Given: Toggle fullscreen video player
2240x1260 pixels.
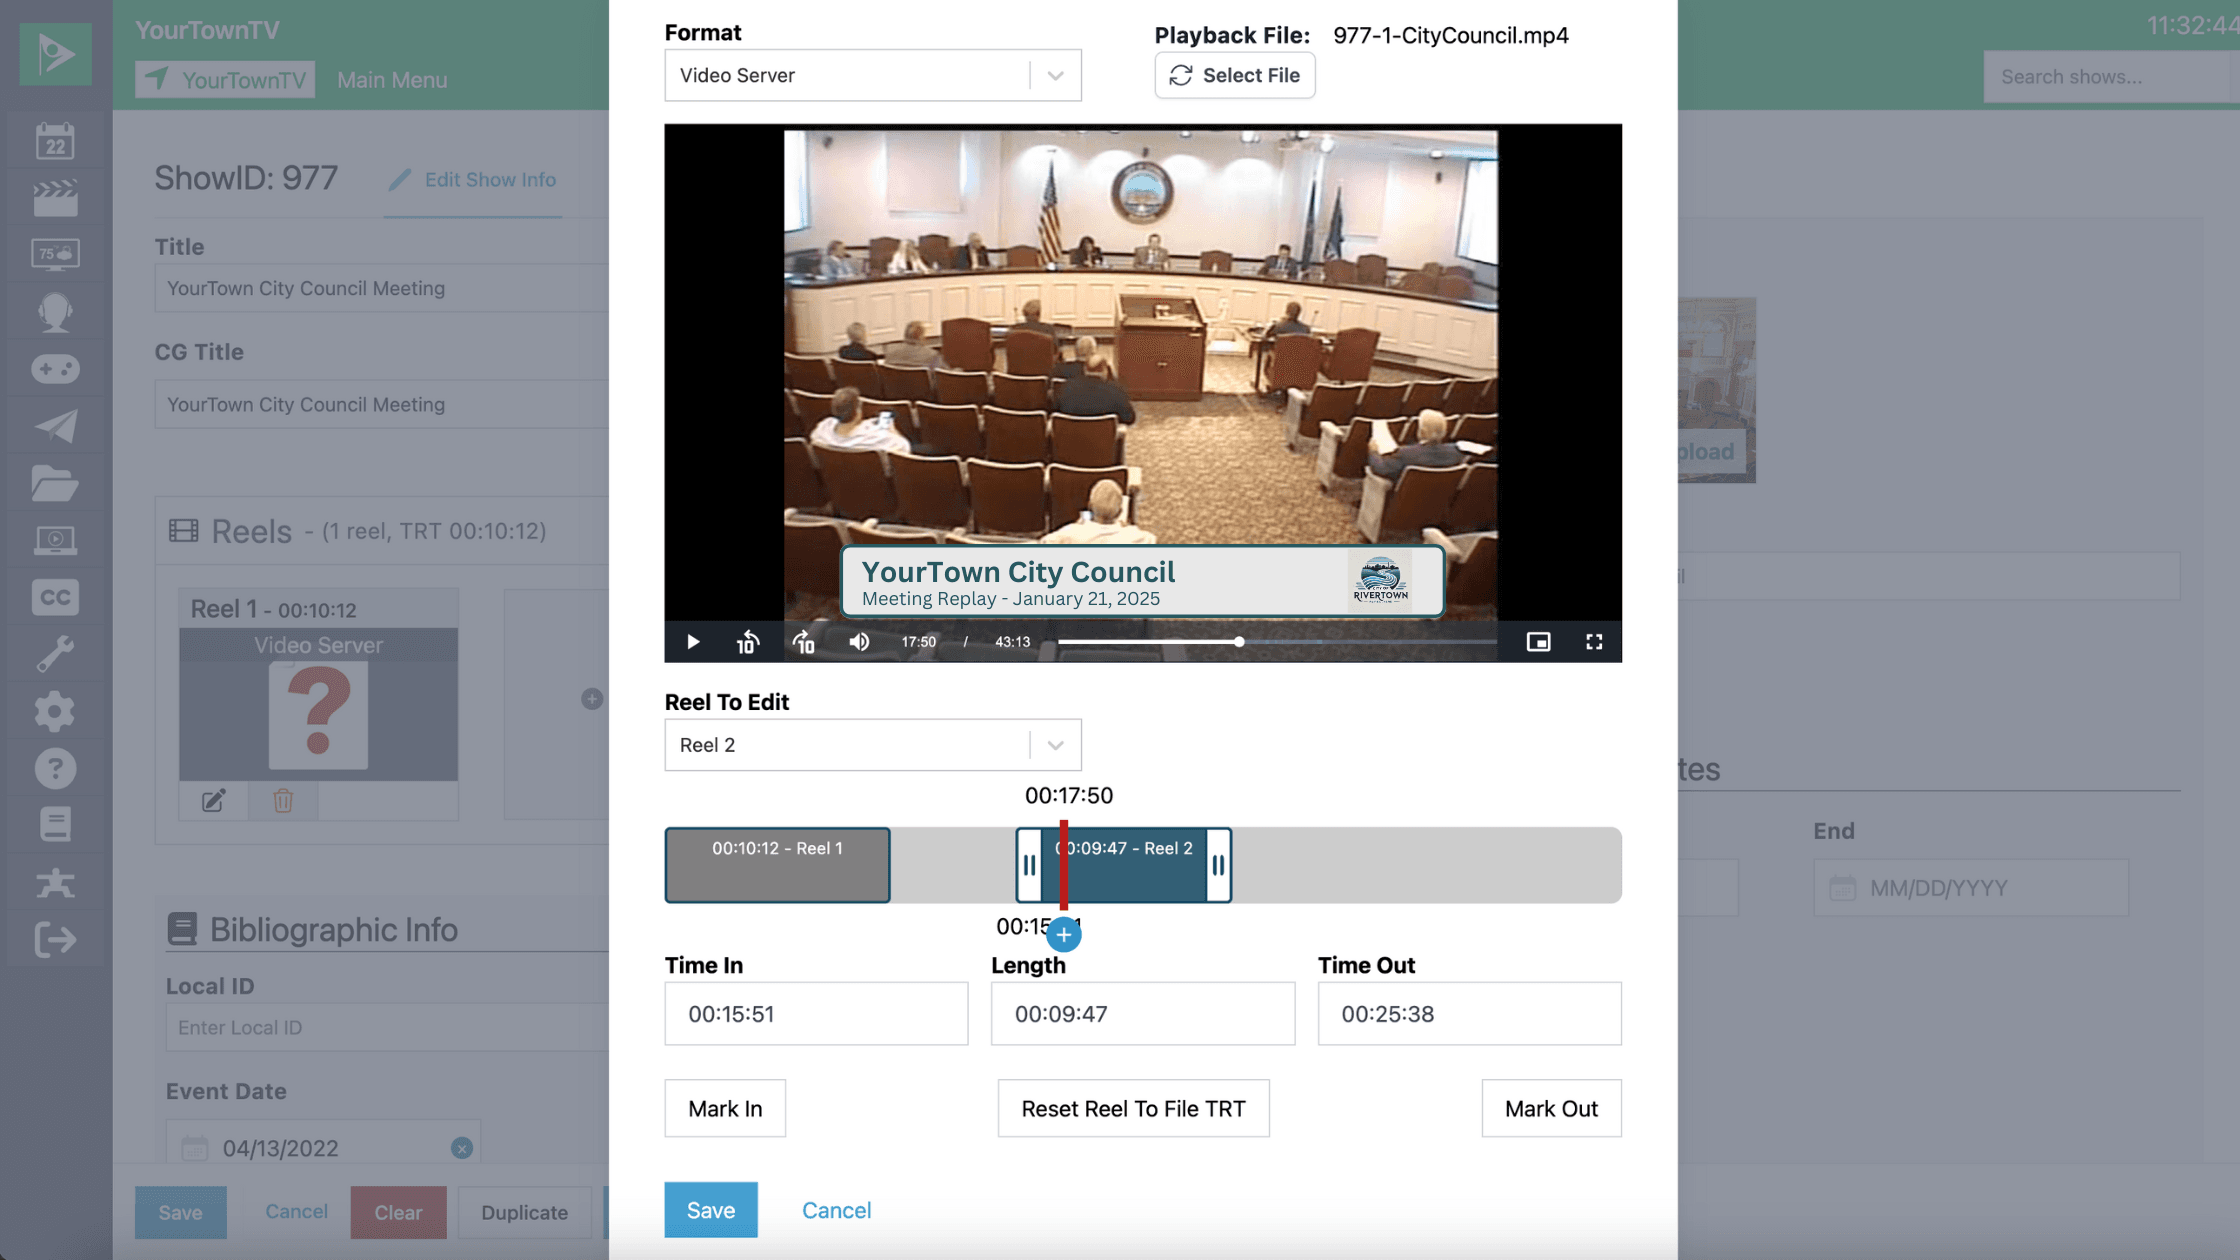Looking at the screenshot, I should (x=1594, y=642).
